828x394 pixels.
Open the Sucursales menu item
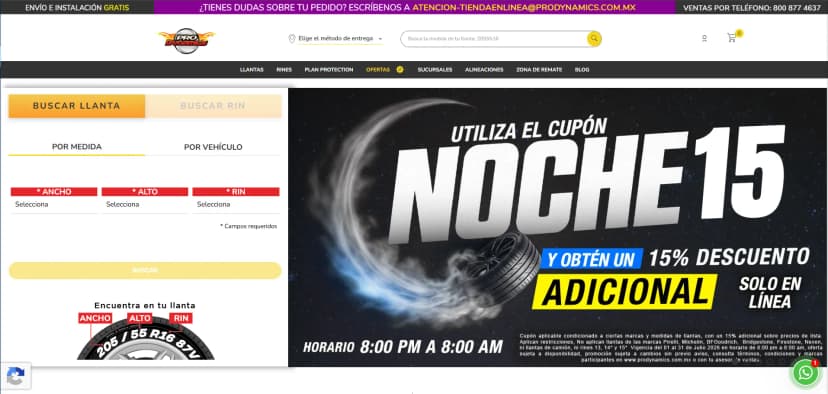[x=435, y=70]
